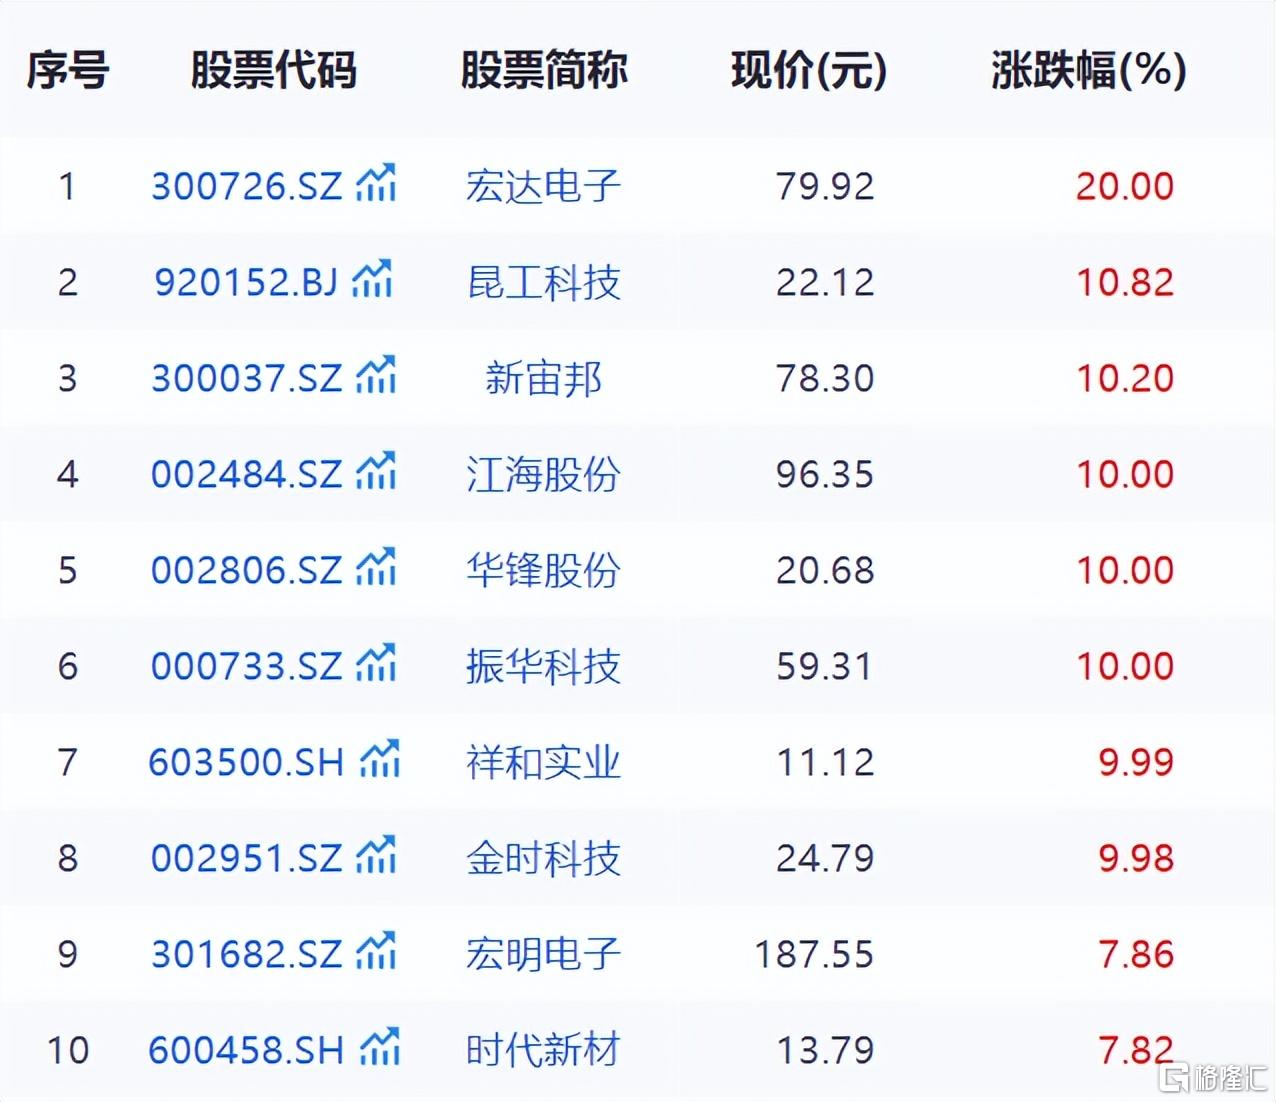Select change value 20.00
Viewport: 1276px width, 1102px height.
1125,186
